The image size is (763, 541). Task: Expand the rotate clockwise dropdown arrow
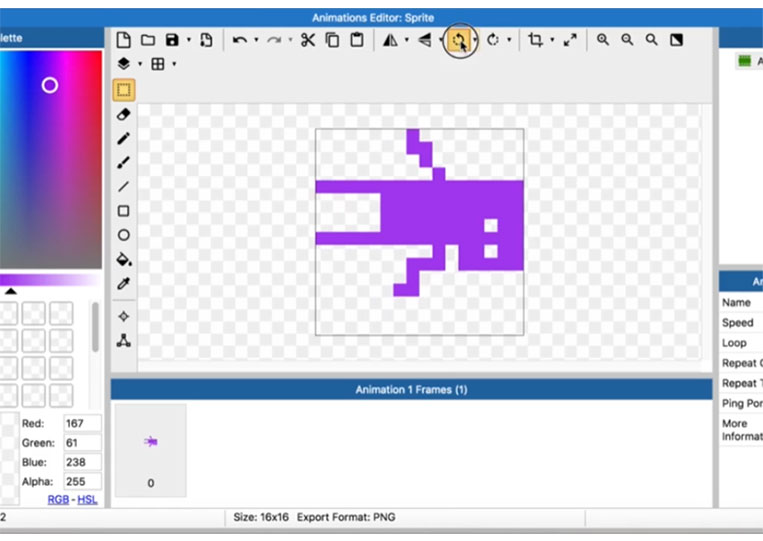tap(509, 40)
